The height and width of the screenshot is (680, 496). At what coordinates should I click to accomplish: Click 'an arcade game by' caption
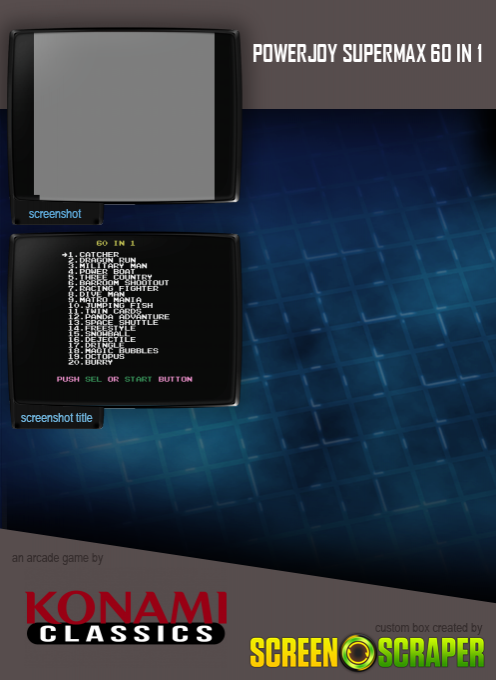pyautogui.click(x=57, y=558)
